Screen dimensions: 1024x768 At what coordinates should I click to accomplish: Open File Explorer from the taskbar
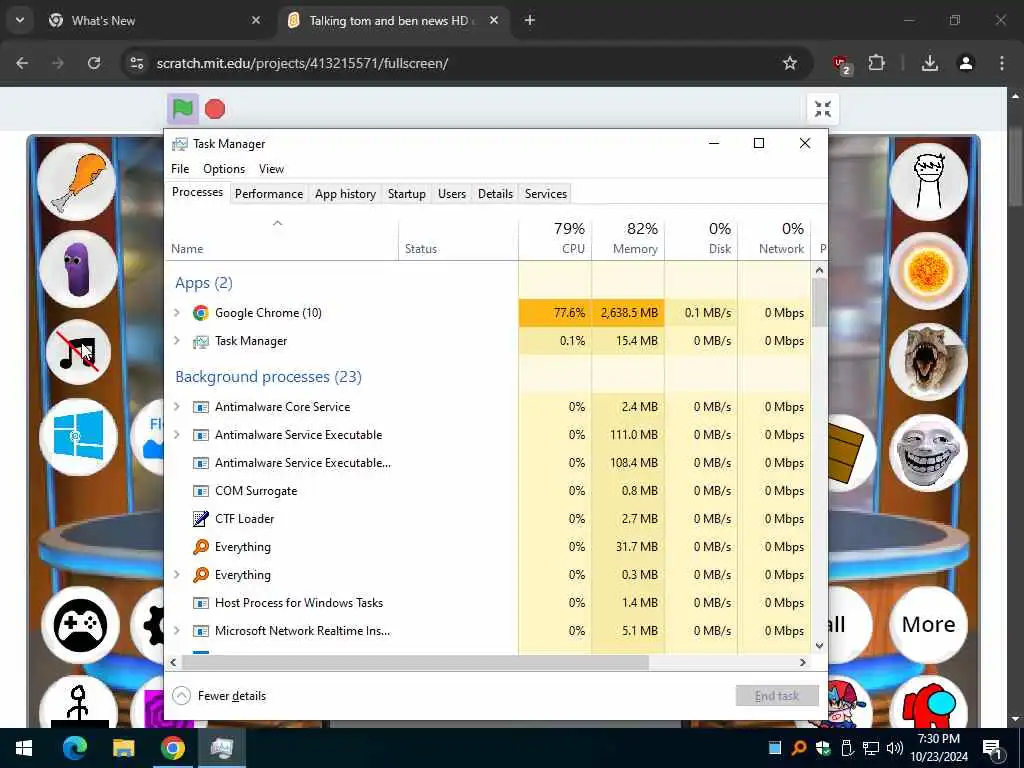click(x=123, y=748)
